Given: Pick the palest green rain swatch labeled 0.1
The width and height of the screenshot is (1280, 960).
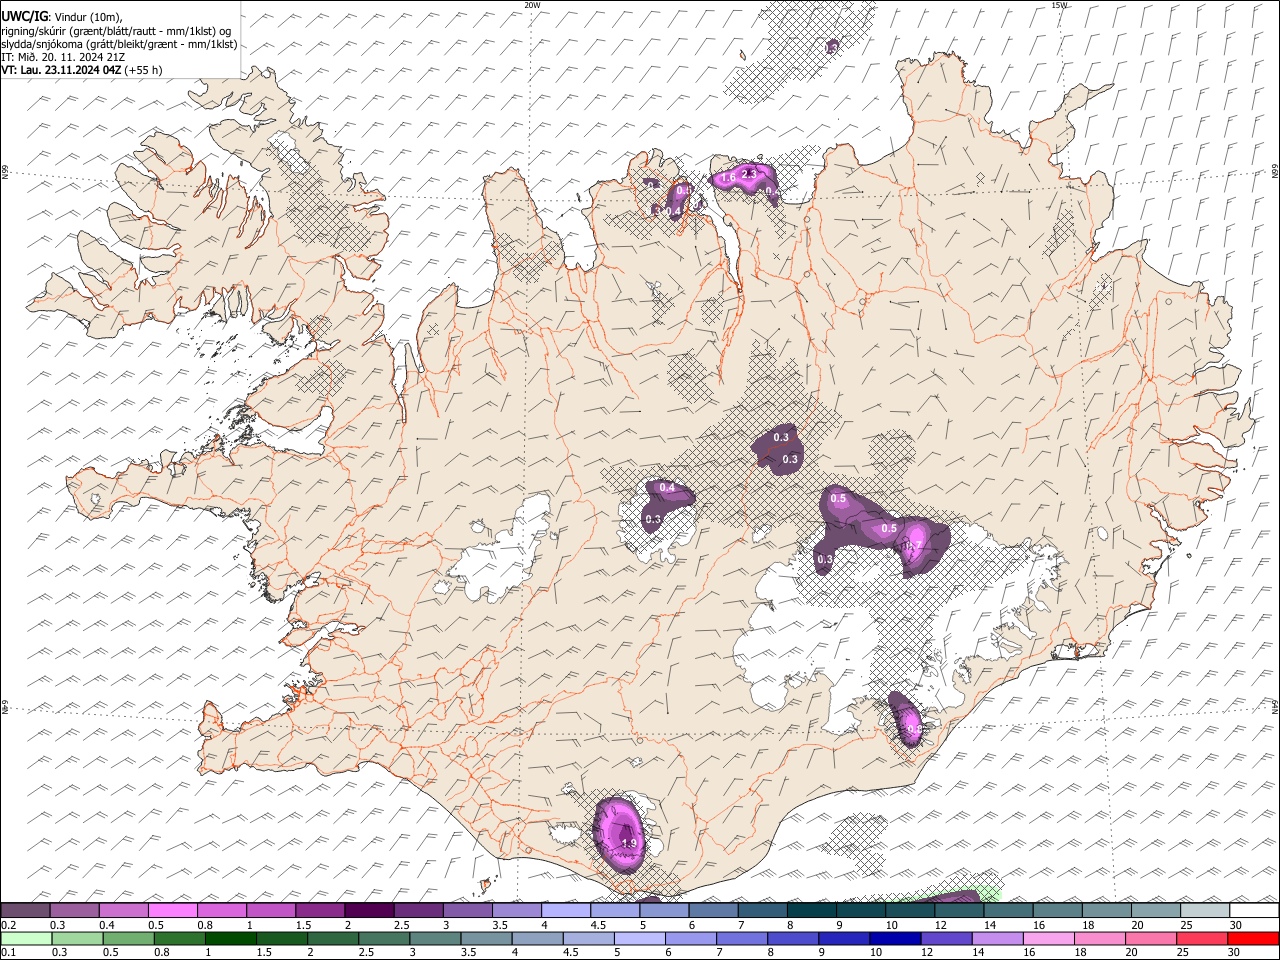Looking at the screenshot, I should [25, 939].
